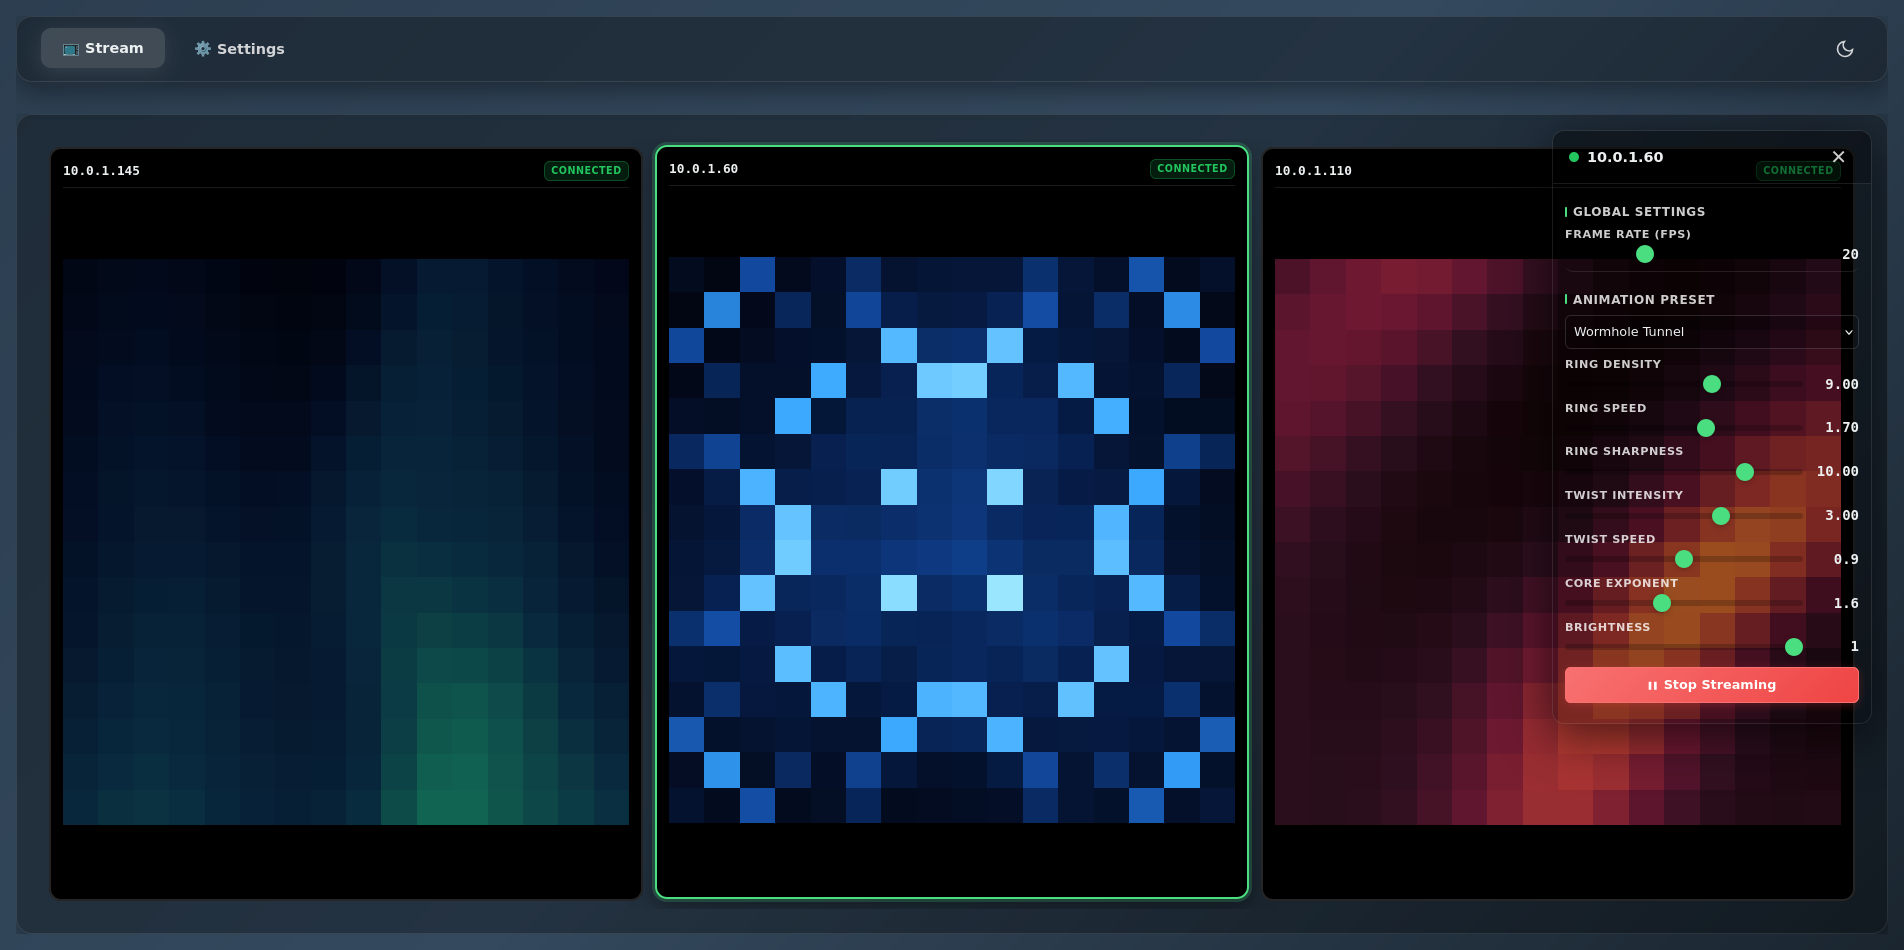This screenshot has height=950, width=1904.
Task: Click the Ring Density slider handle
Action: pyautogui.click(x=1711, y=384)
